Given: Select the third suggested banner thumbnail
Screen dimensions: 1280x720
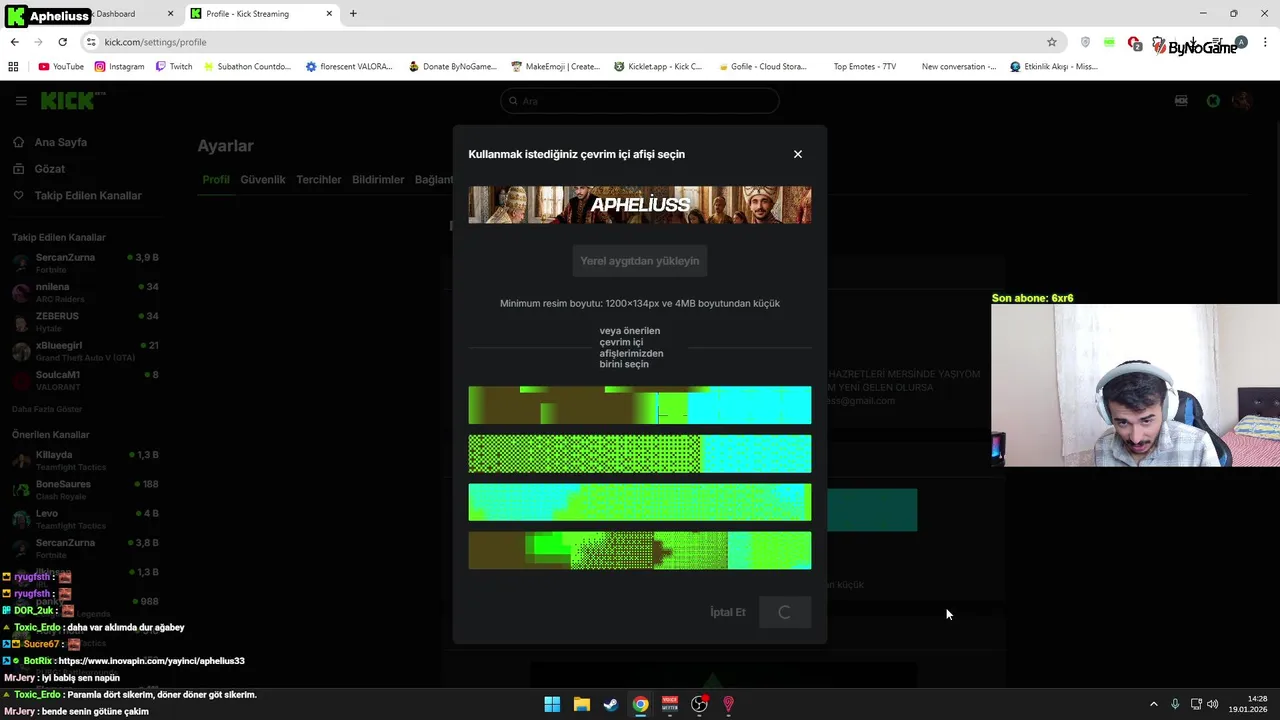Looking at the screenshot, I should 640,502.
